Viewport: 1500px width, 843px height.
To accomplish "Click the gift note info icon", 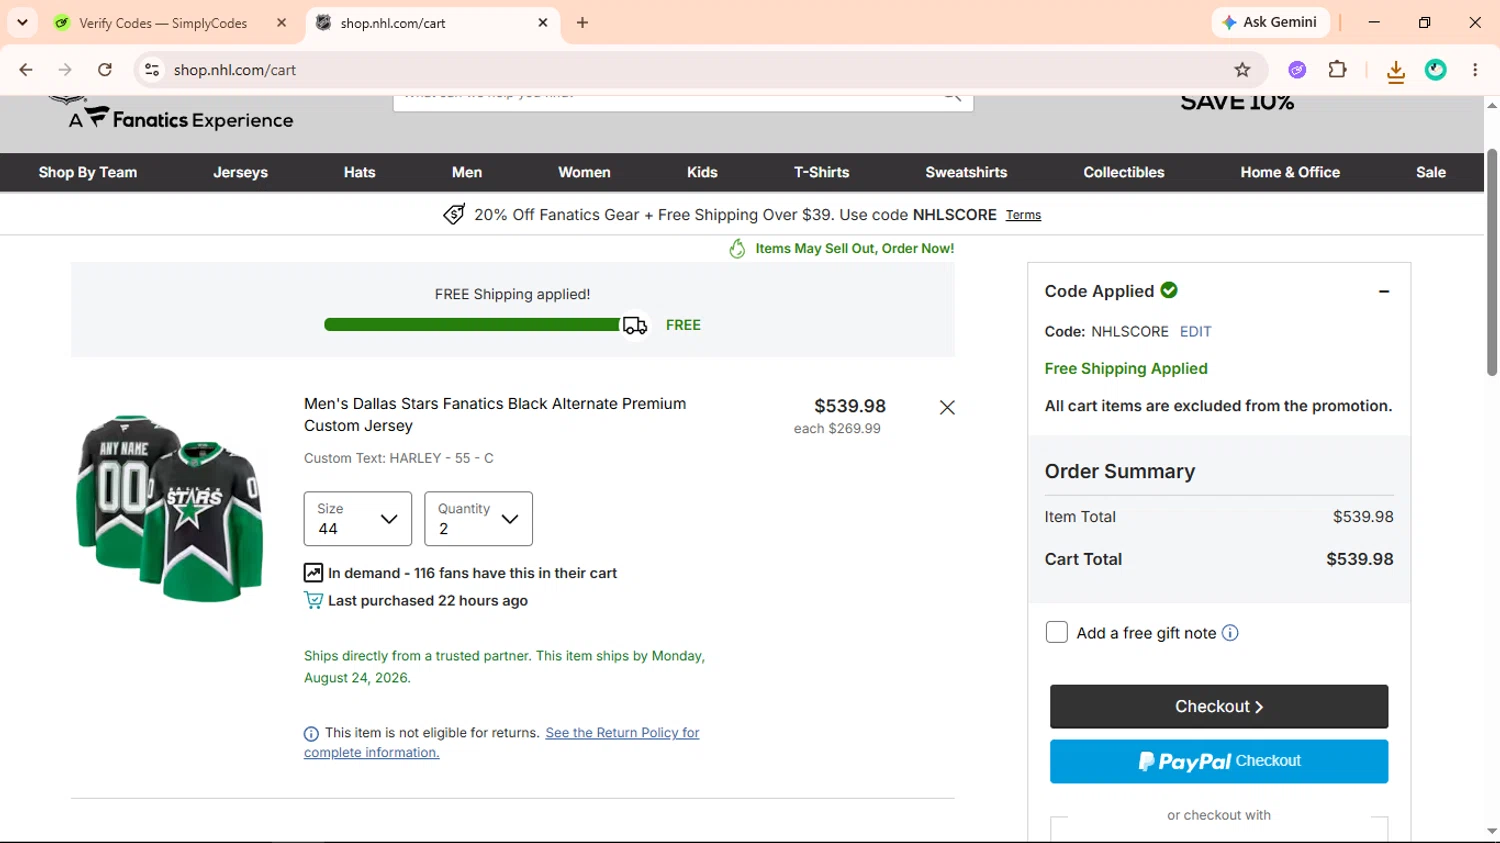I will (x=1230, y=633).
